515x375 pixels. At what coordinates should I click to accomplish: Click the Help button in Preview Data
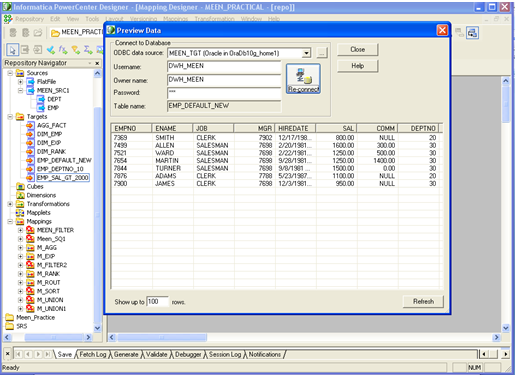(x=357, y=66)
